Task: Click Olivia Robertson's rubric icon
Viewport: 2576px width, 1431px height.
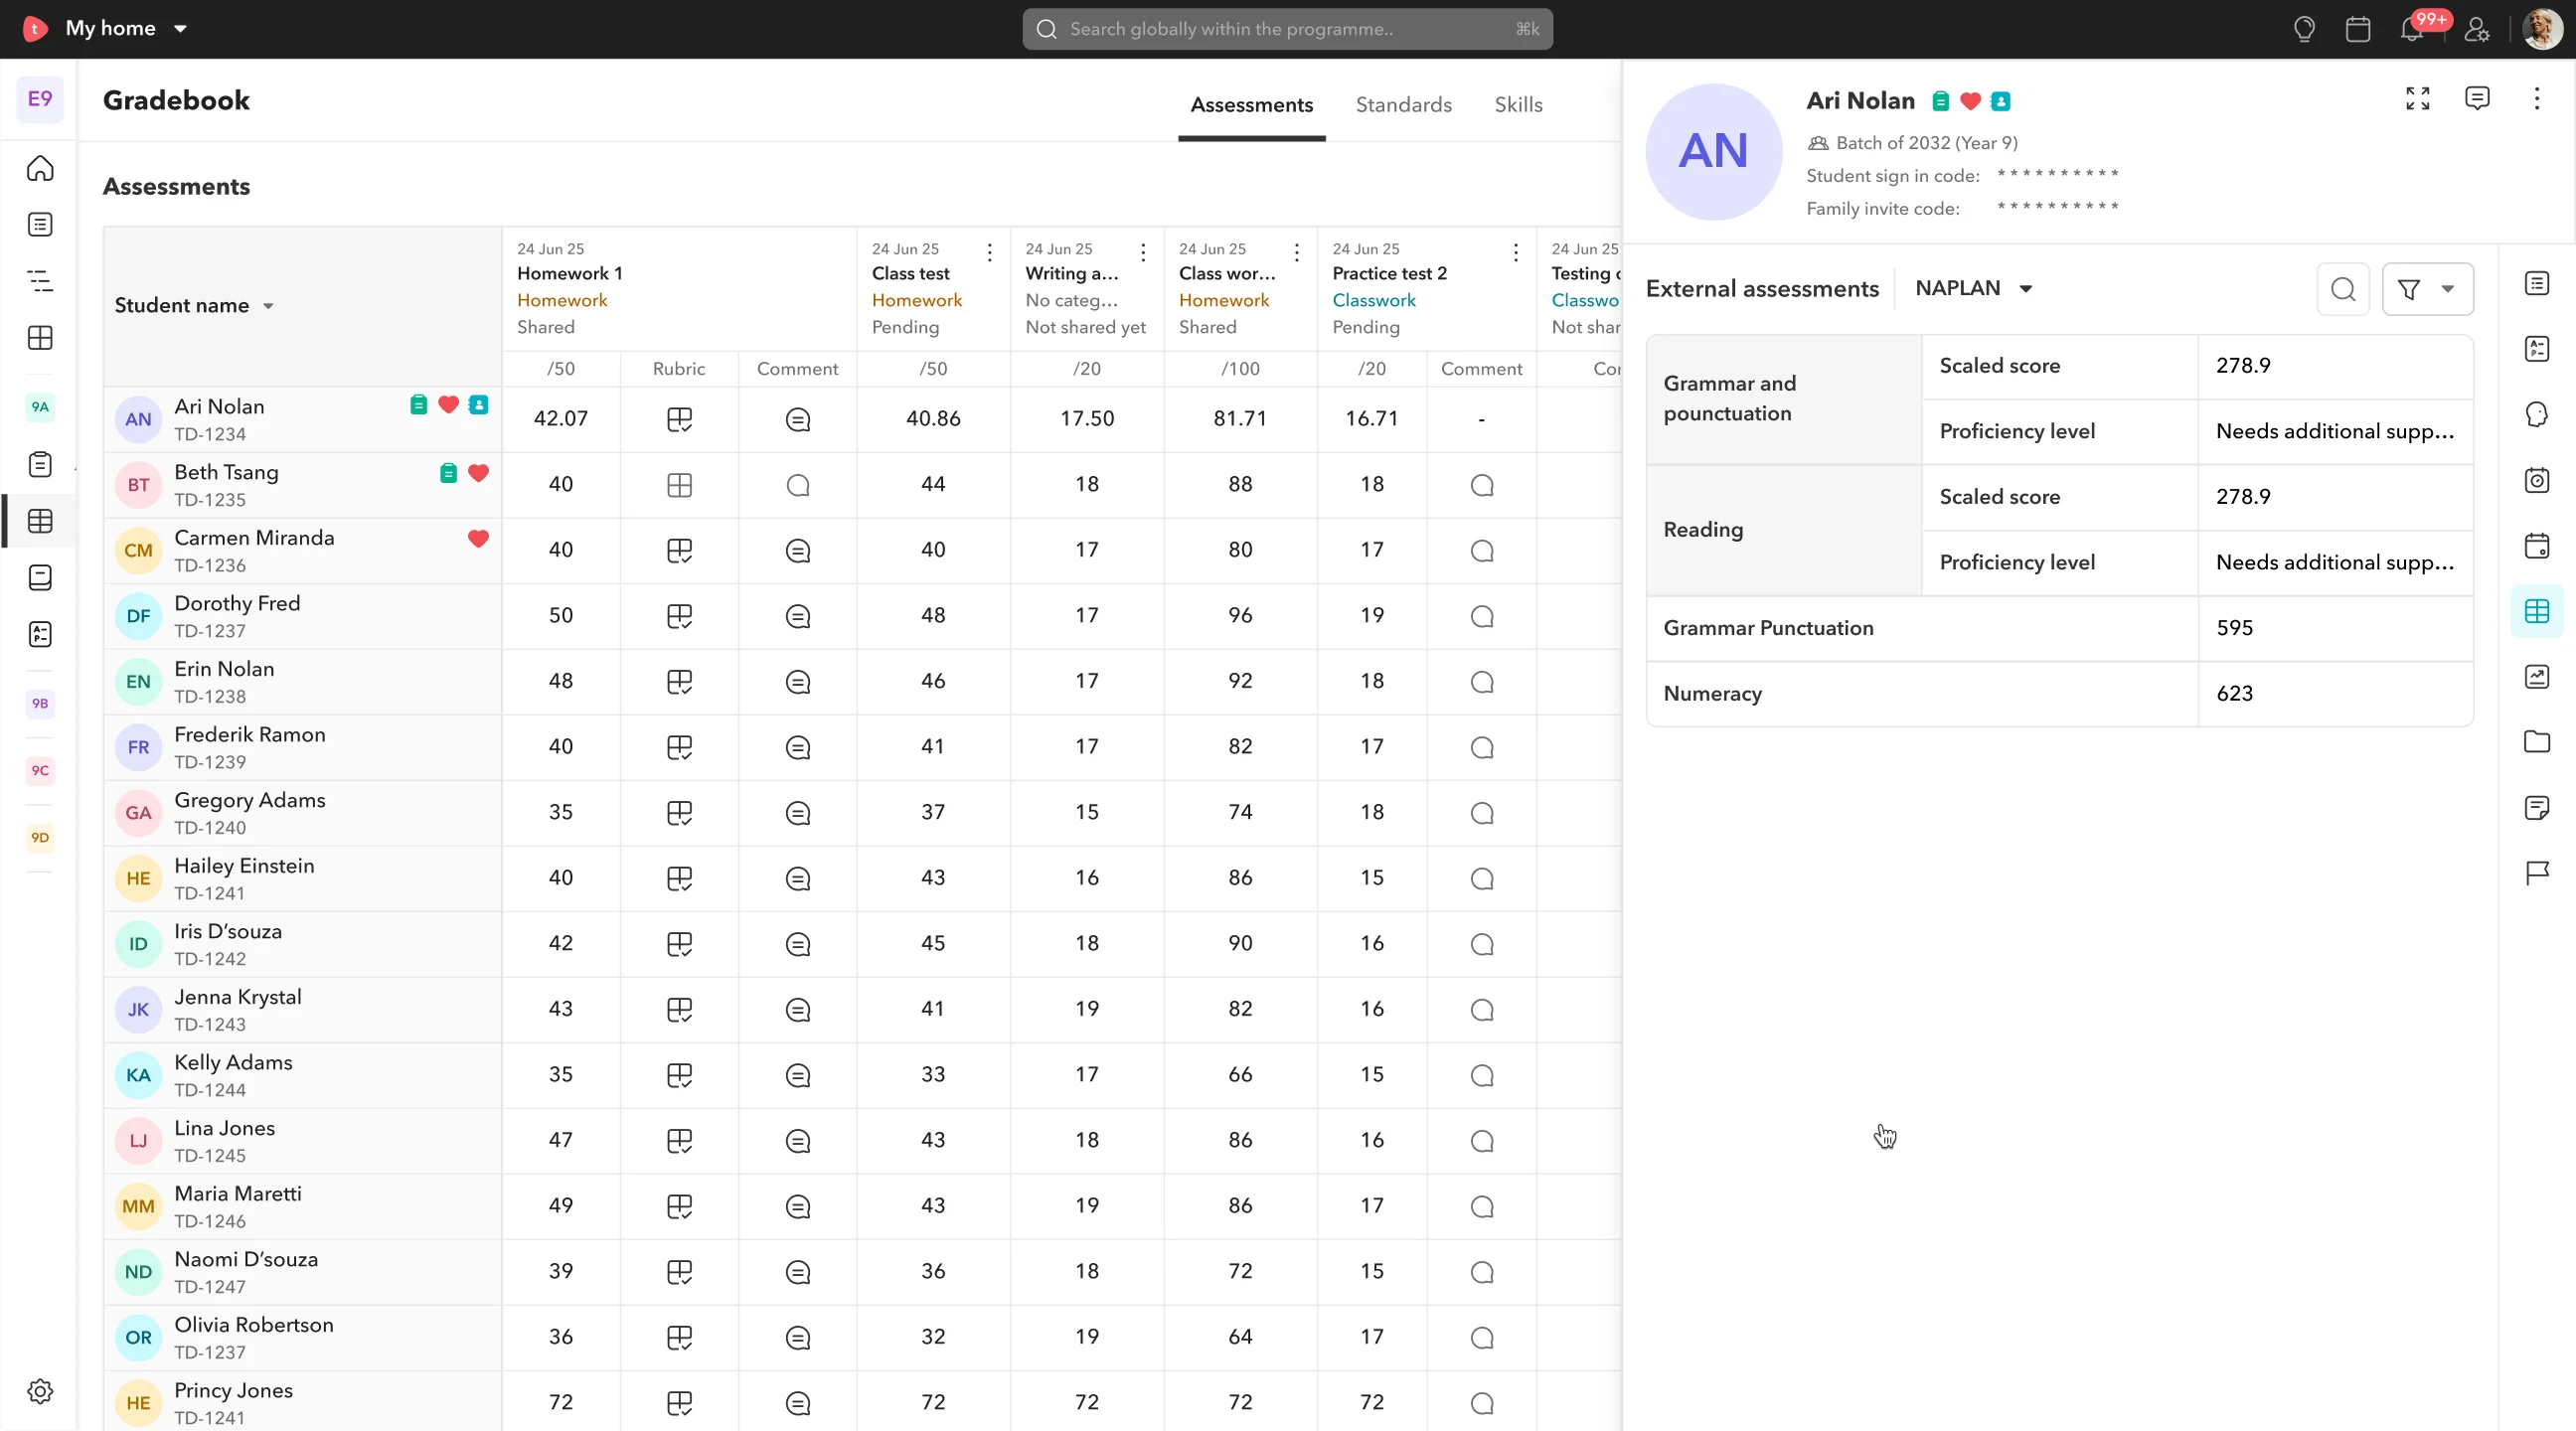Action: tap(679, 1337)
